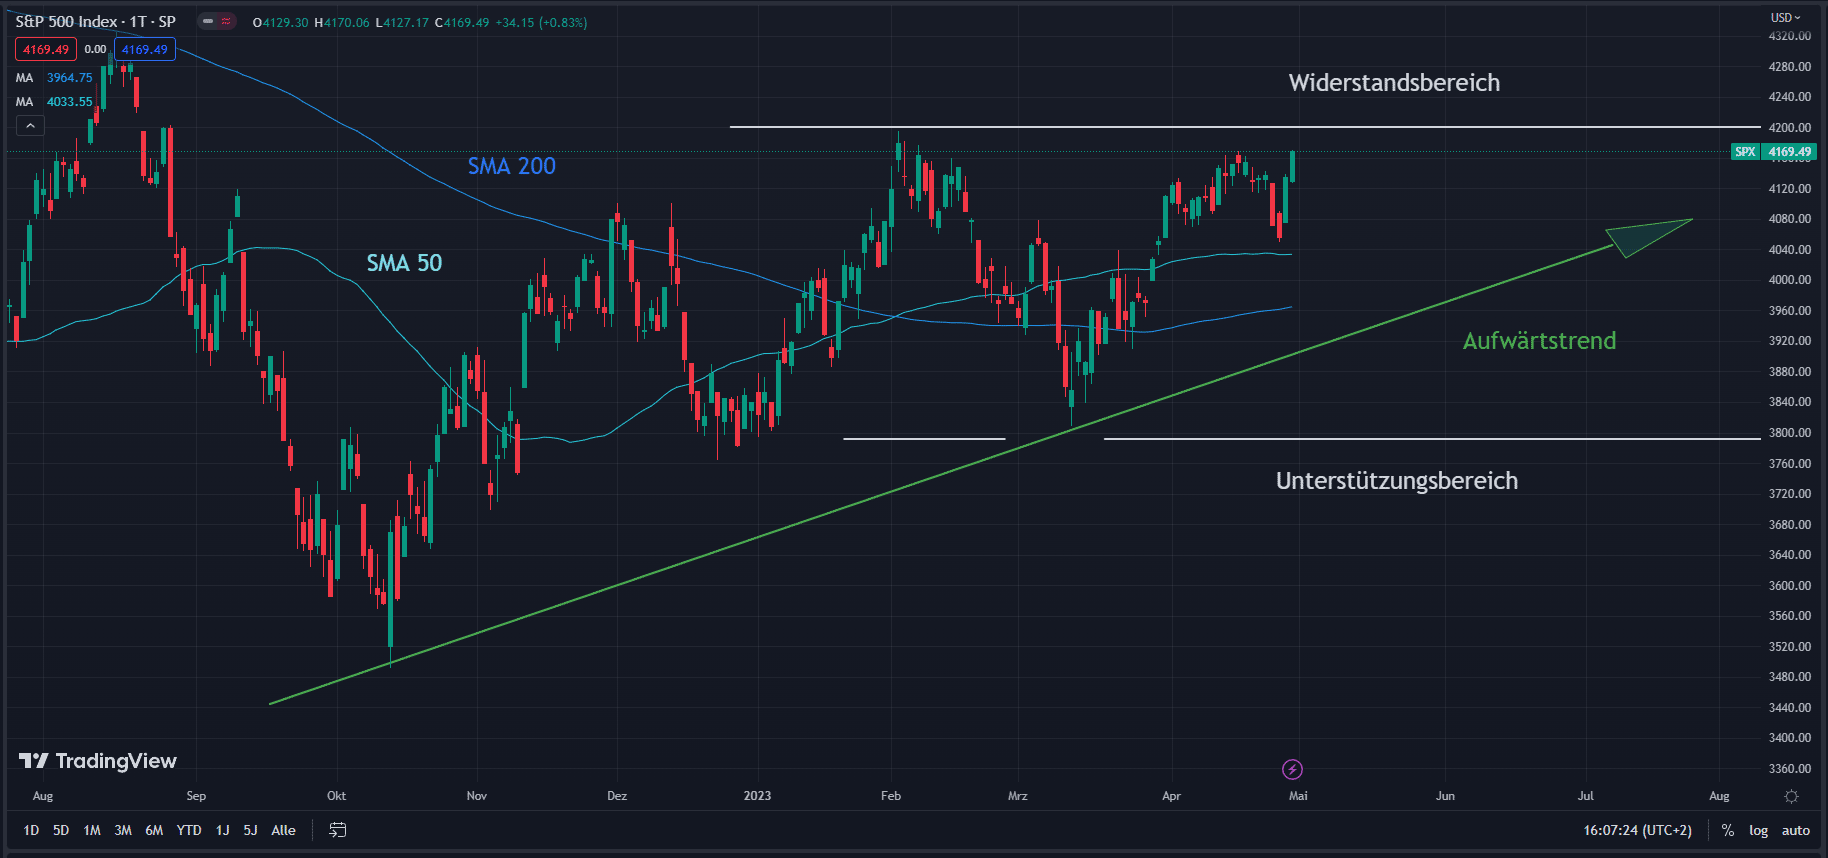The height and width of the screenshot is (858, 1828).
Task: Select the 1J time range
Action: coord(223,830)
